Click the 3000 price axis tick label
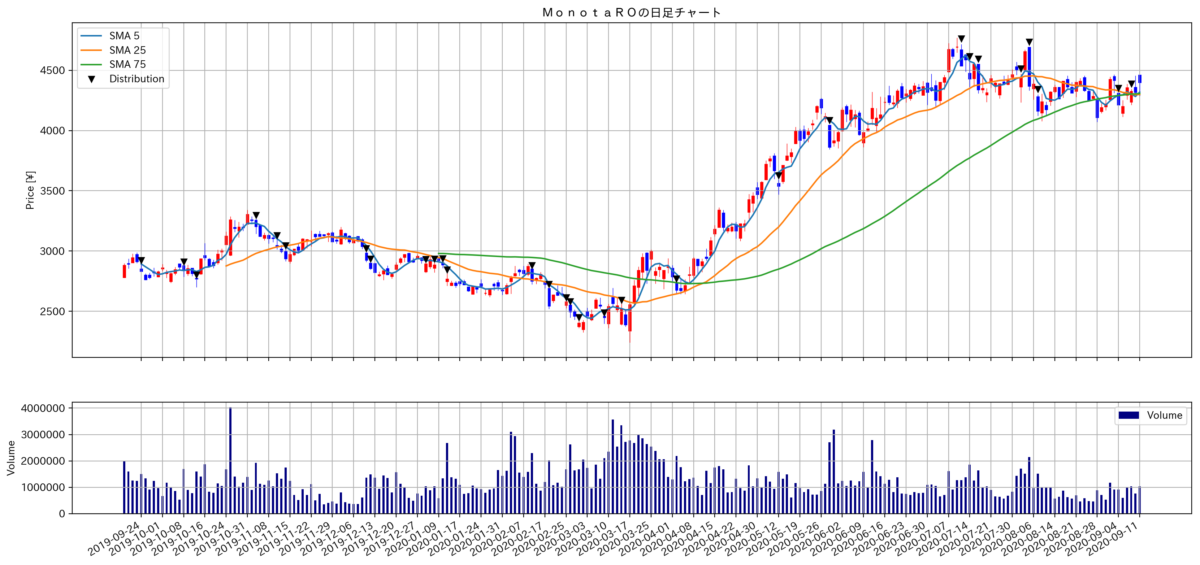1200x565 pixels. (53, 251)
